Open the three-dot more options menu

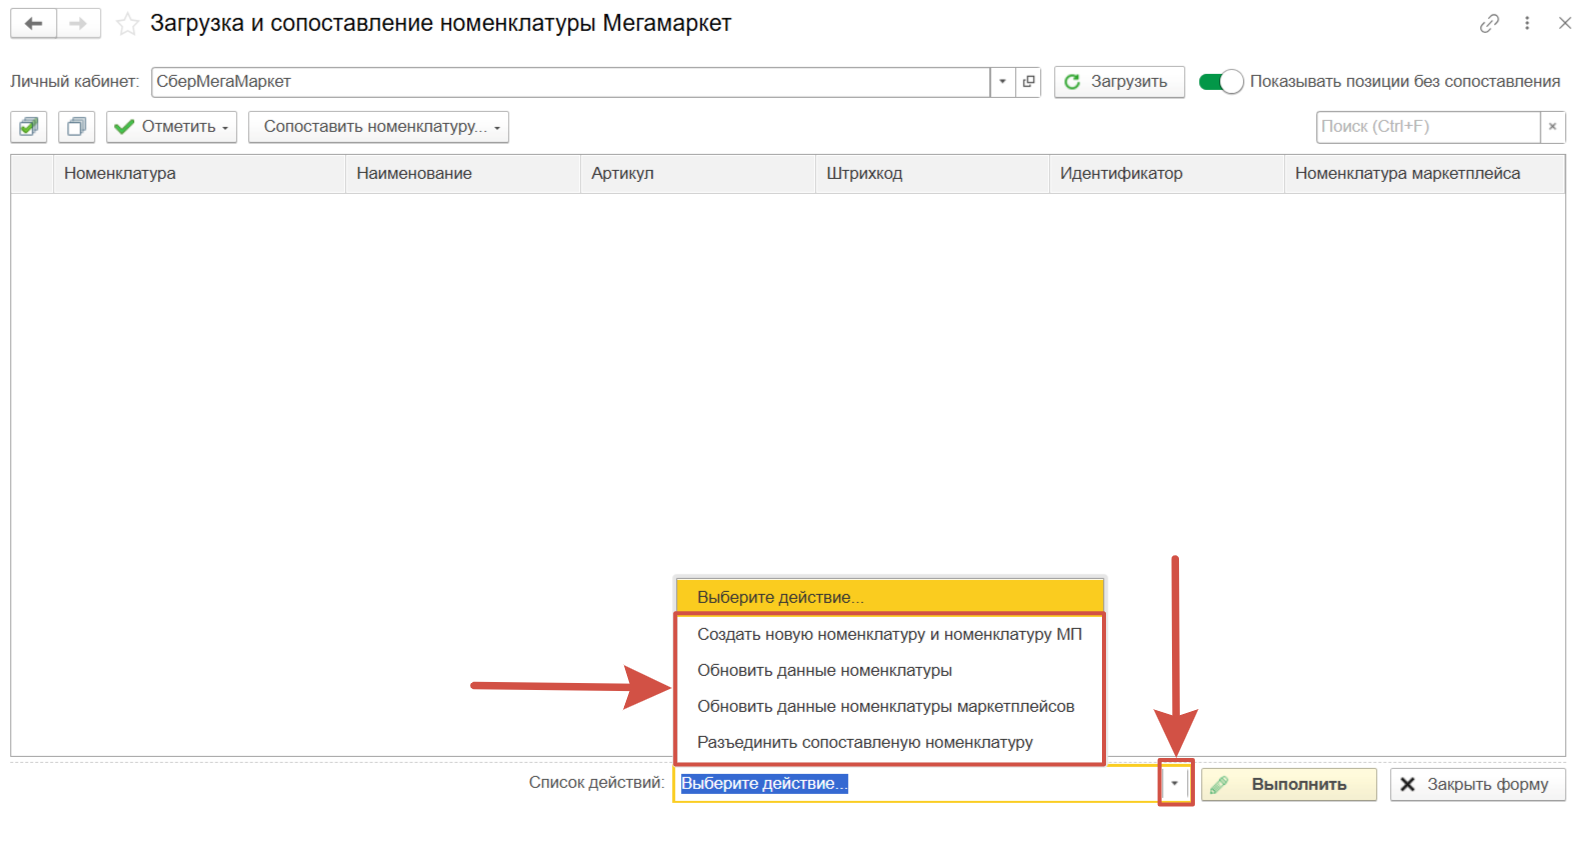point(1527,23)
